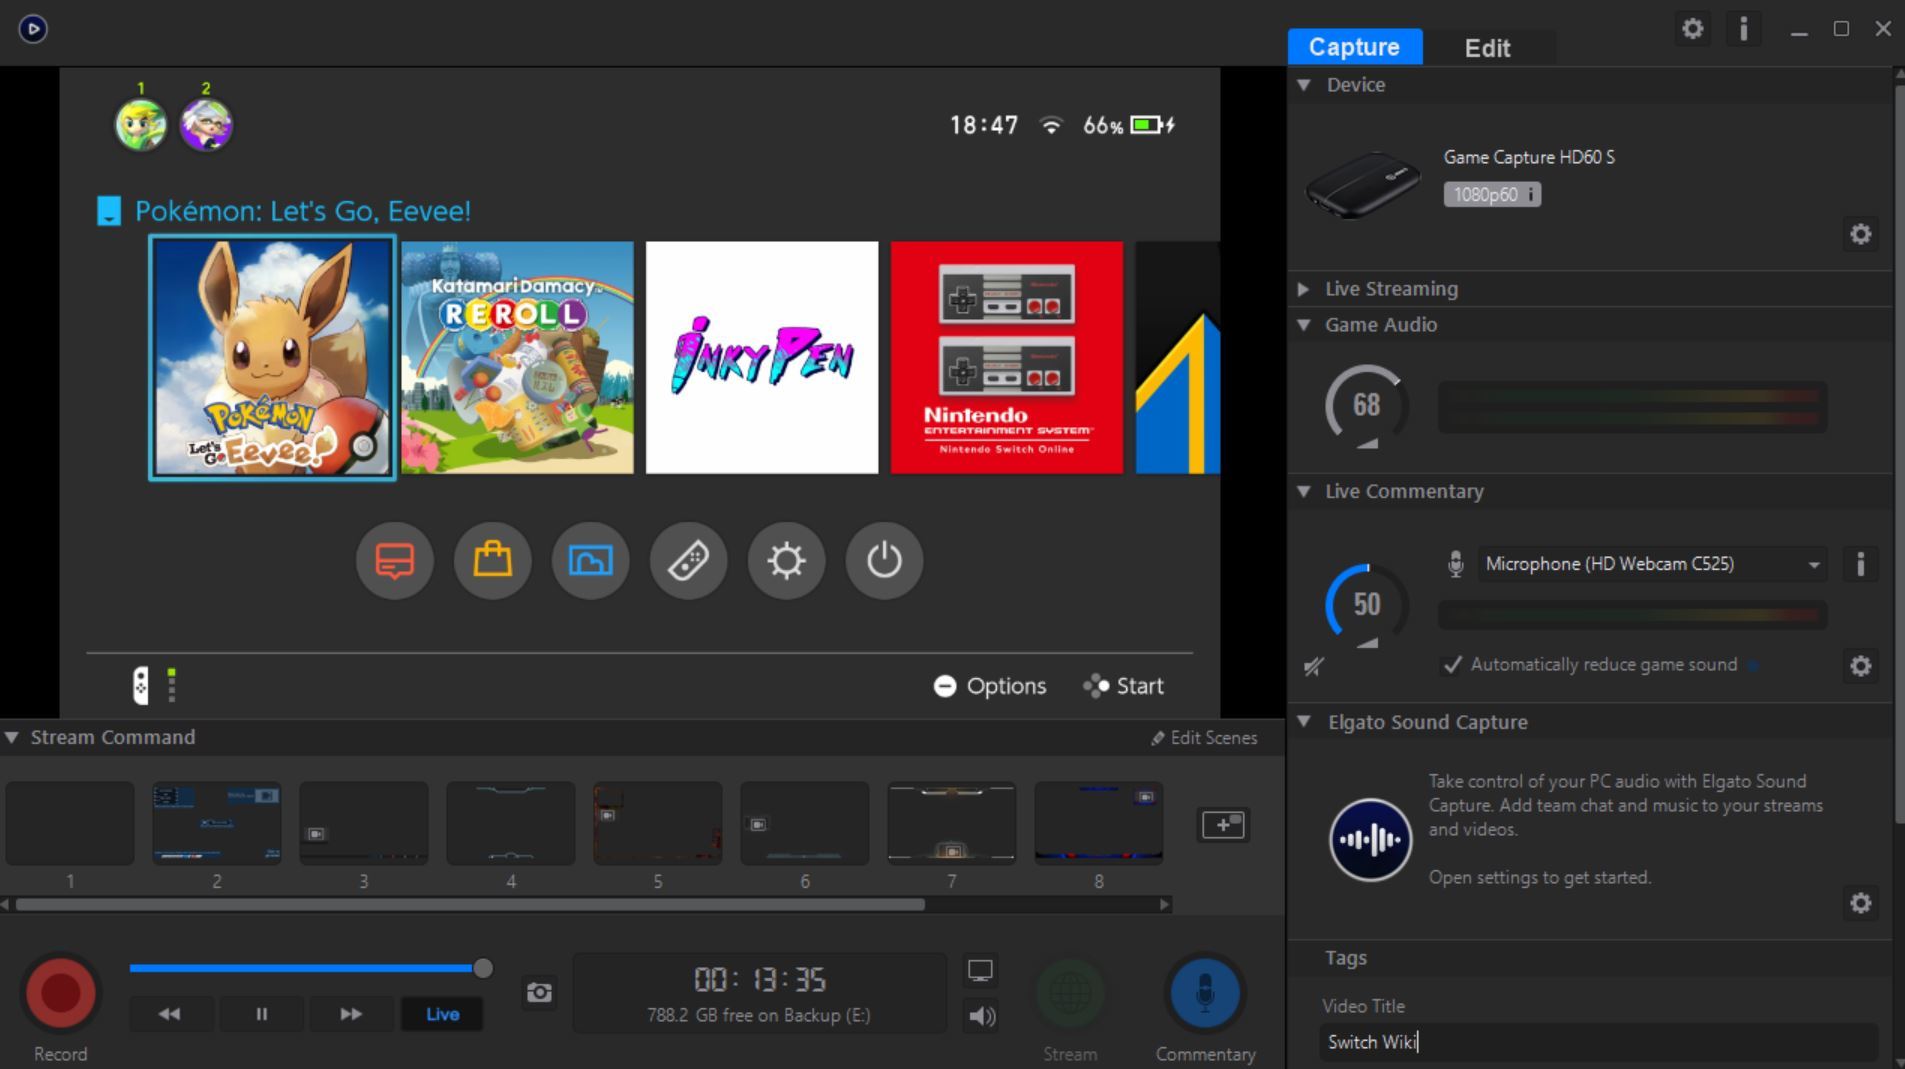1905x1069 pixels.
Task: Open microphone info icon next to dropdown
Action: (x=1860, y=564)
